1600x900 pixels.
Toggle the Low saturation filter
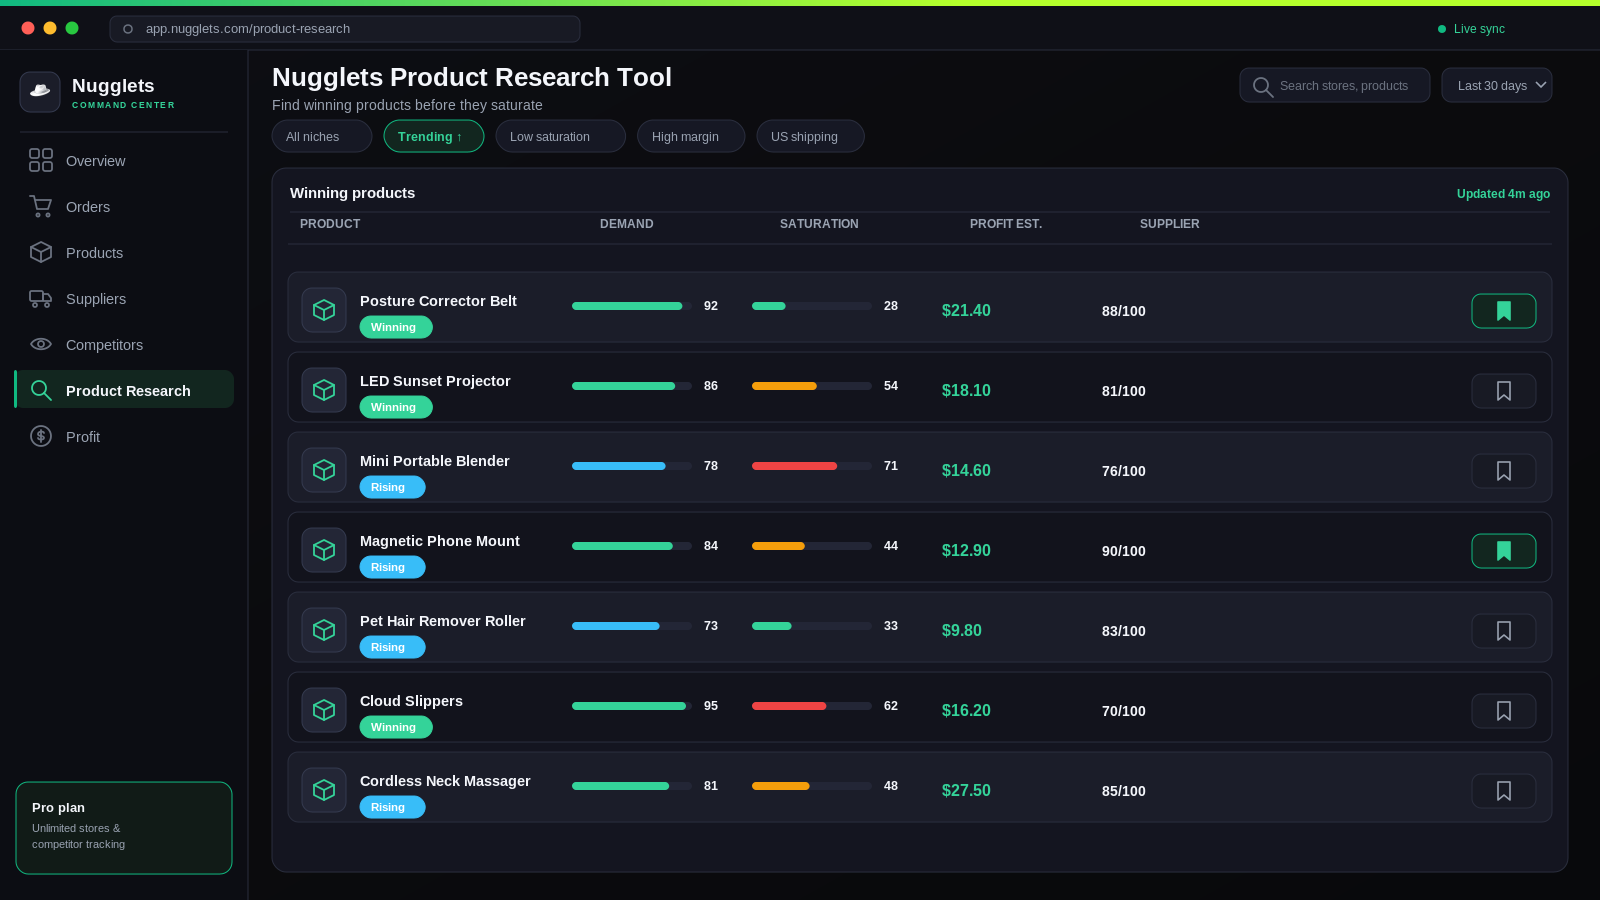point(561,136)
